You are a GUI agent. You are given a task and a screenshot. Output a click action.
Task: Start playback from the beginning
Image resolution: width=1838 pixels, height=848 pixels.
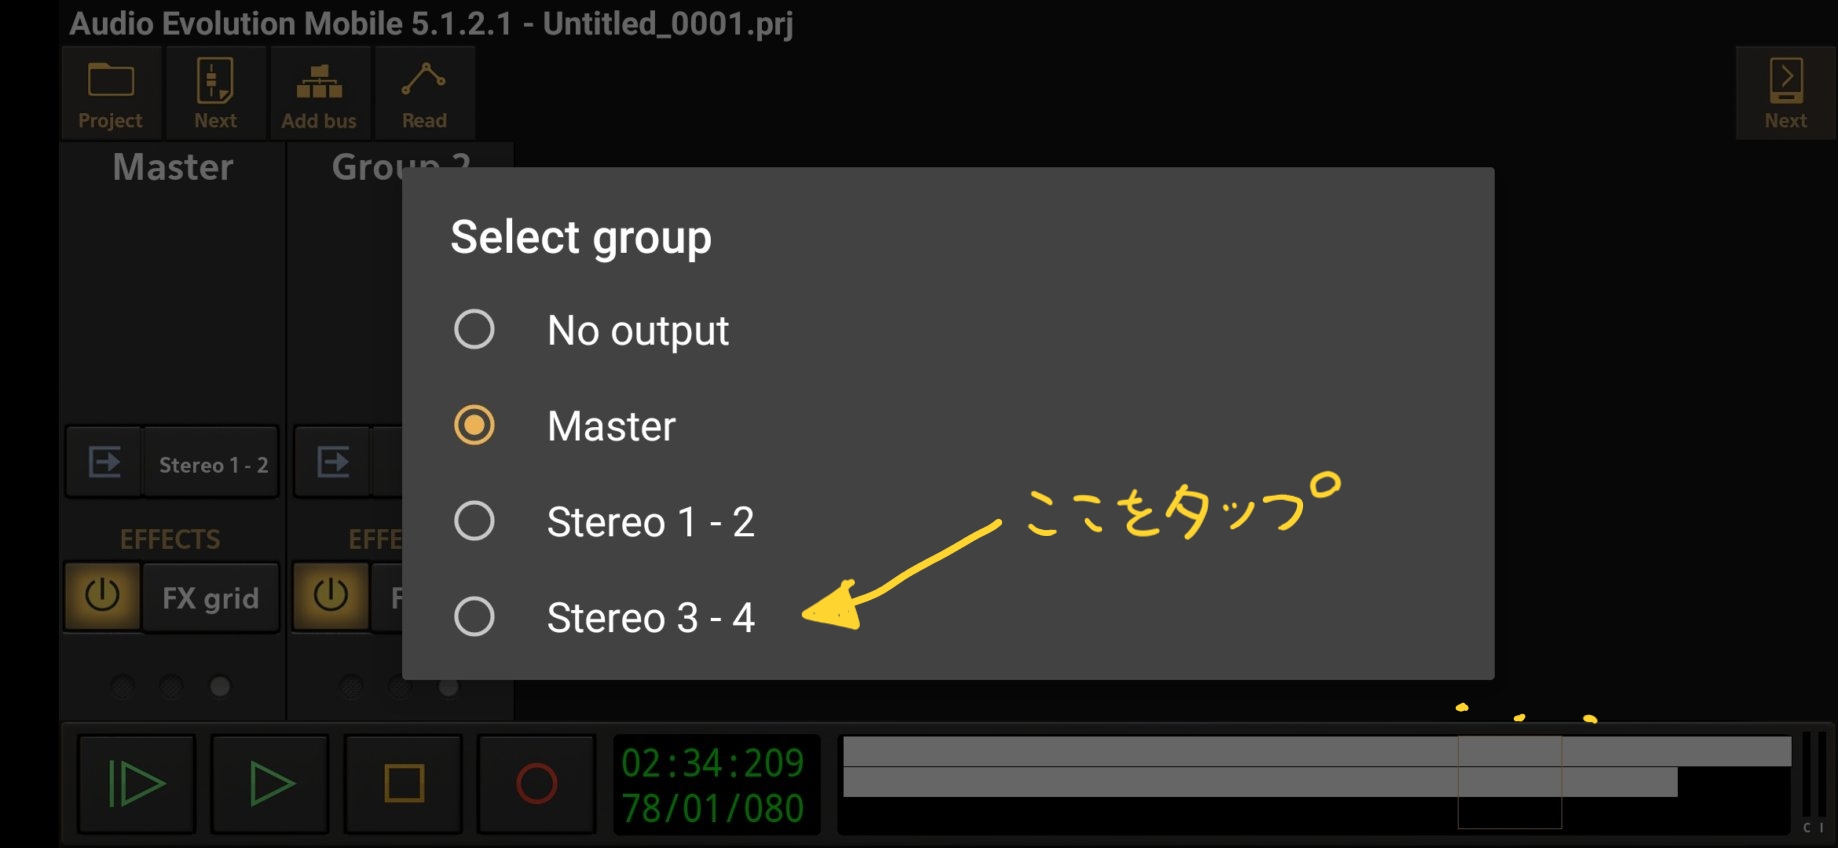(136, 783)
